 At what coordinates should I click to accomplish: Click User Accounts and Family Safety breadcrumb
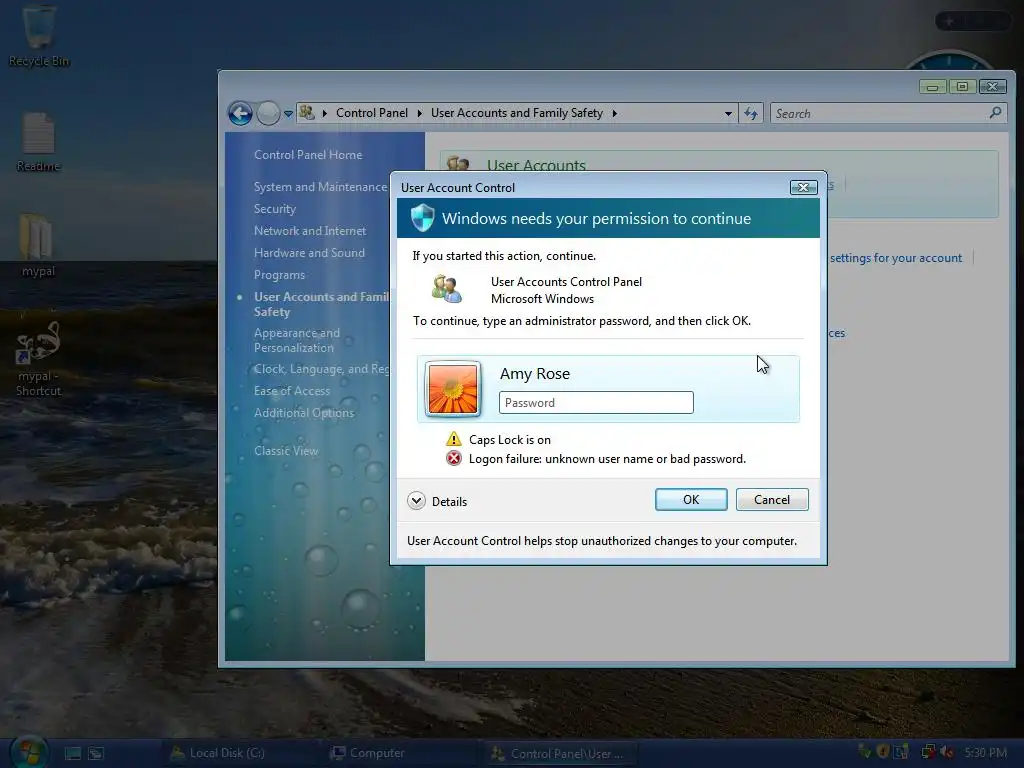(x=517, y=113)
